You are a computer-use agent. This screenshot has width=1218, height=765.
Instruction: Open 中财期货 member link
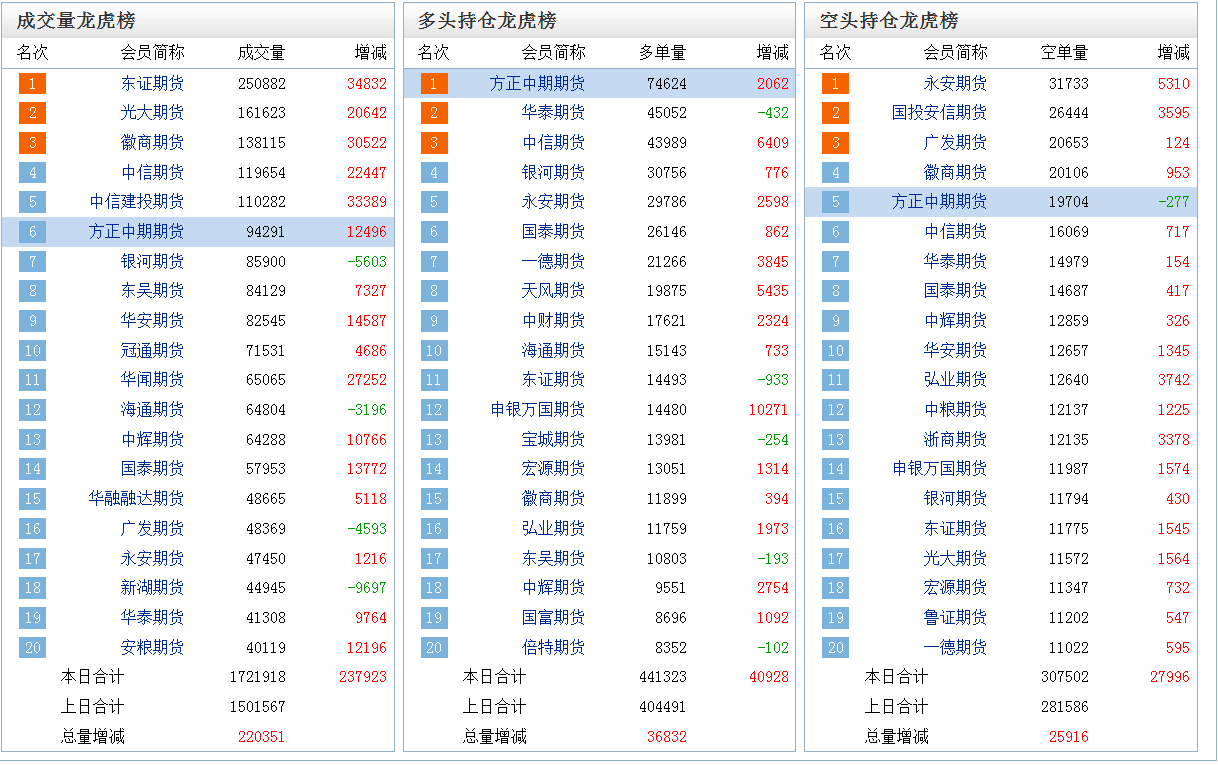[x=554, y=321]
